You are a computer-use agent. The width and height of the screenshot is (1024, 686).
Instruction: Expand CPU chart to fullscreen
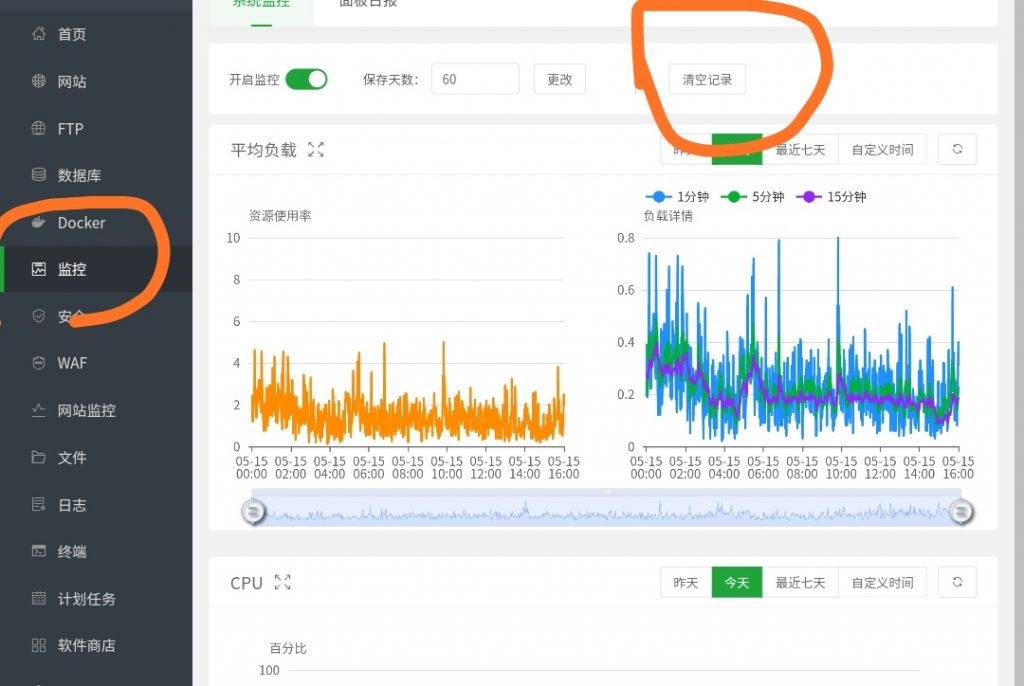pyautogui.click(x=282, y=582)
